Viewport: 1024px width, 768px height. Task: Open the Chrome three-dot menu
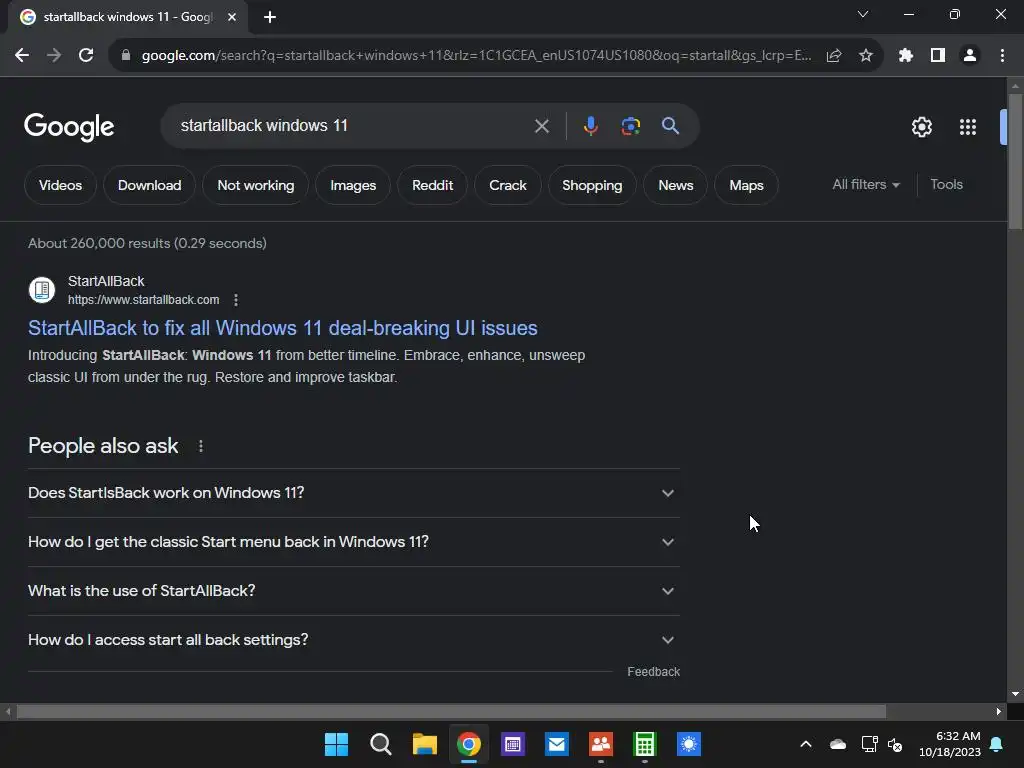tap(1002, 56)
